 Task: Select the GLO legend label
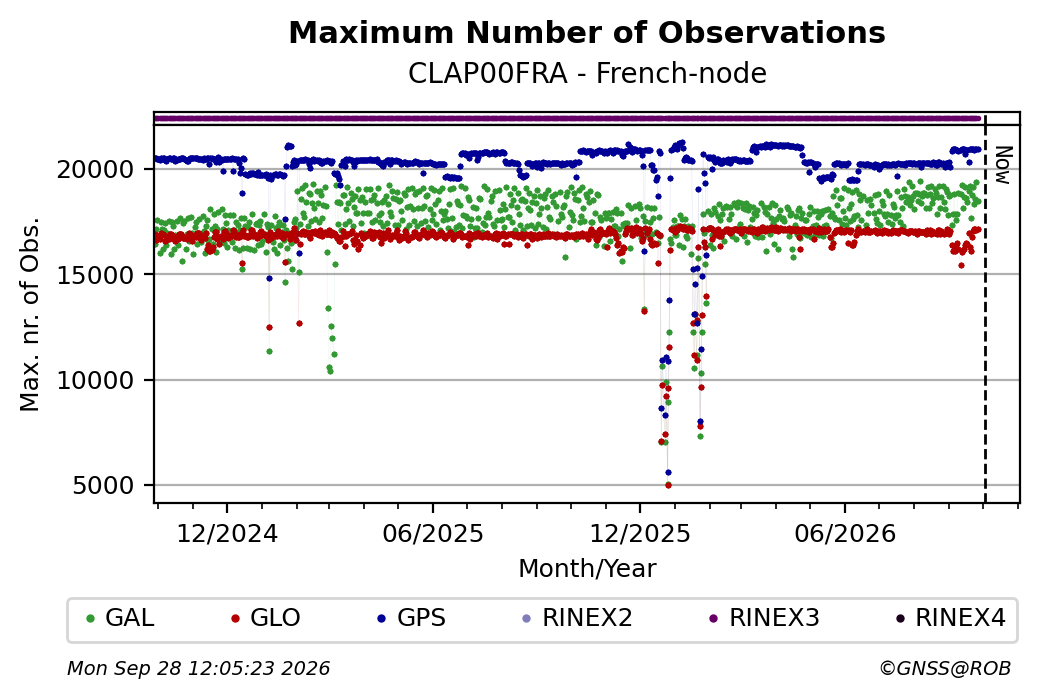[x=275, y=618]
